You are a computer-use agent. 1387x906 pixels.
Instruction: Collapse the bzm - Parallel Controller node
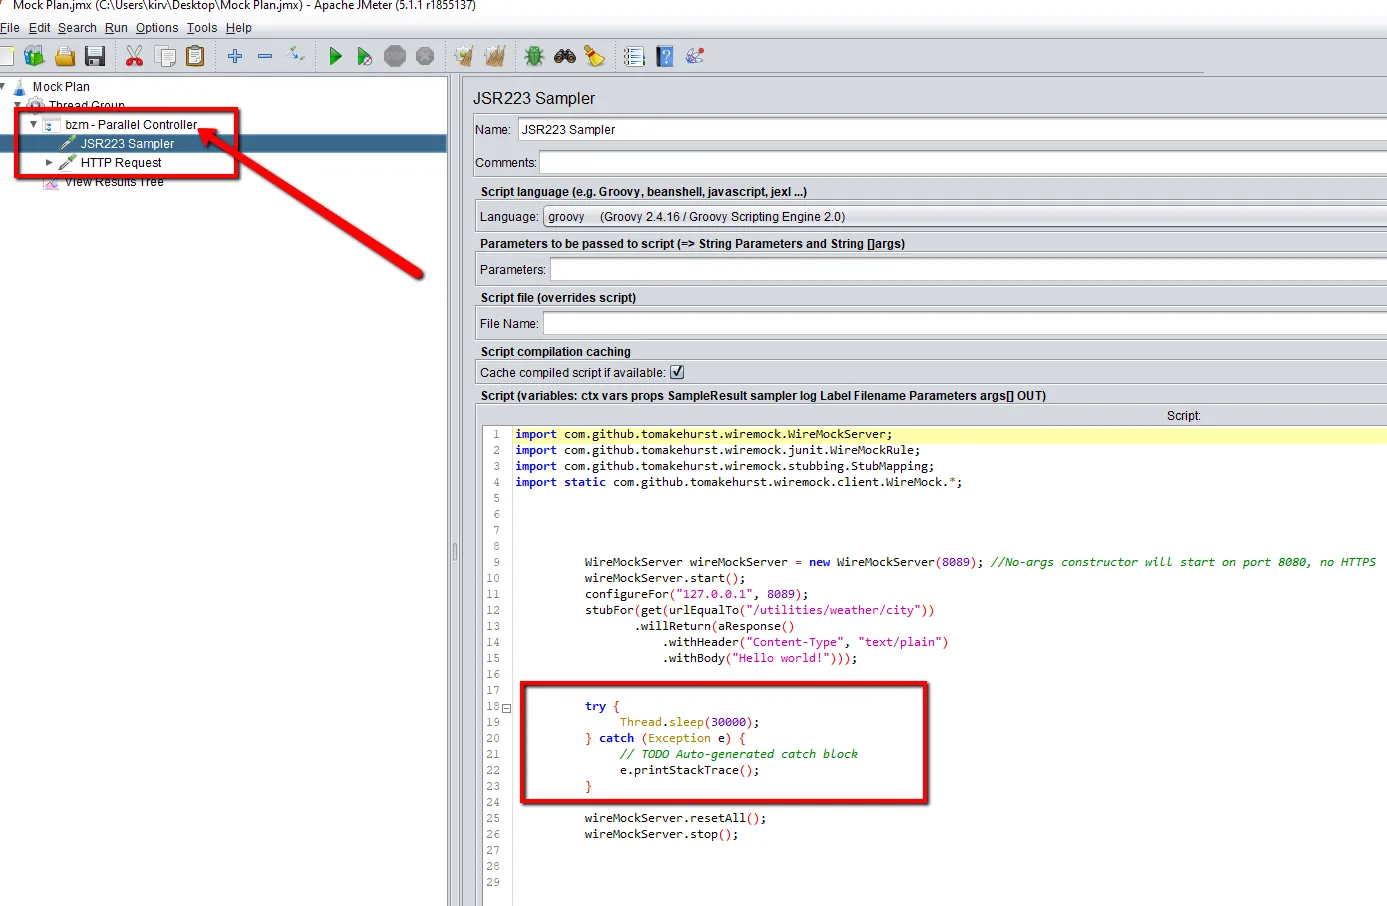(x=33, y=125)
